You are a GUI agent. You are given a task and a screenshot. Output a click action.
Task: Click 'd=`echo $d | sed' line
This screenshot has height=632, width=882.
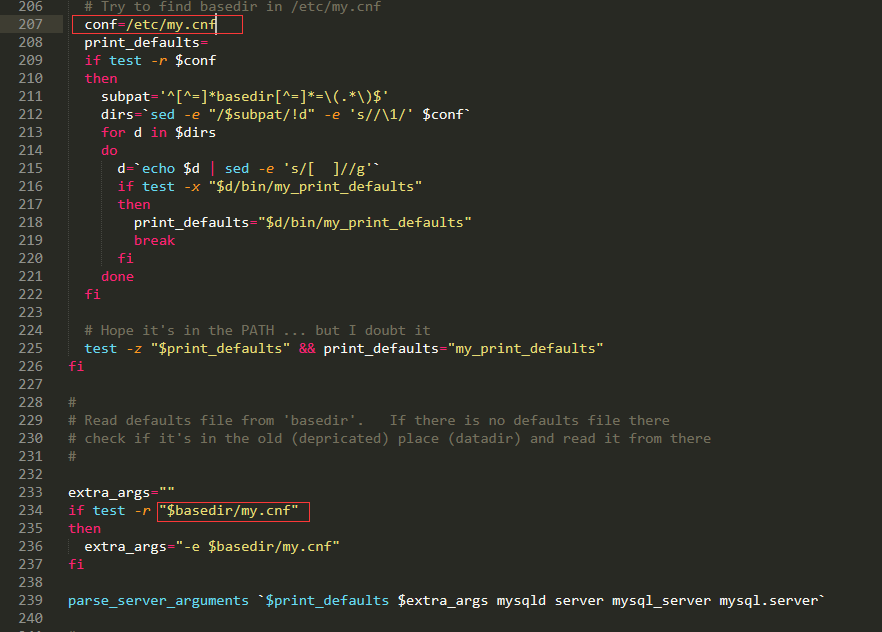(249, 169)
